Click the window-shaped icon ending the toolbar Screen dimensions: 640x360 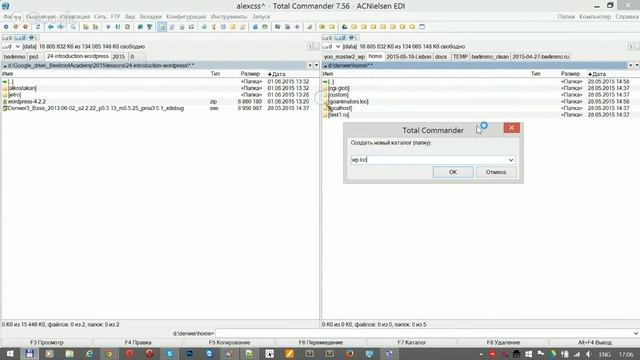click(422, 27)
